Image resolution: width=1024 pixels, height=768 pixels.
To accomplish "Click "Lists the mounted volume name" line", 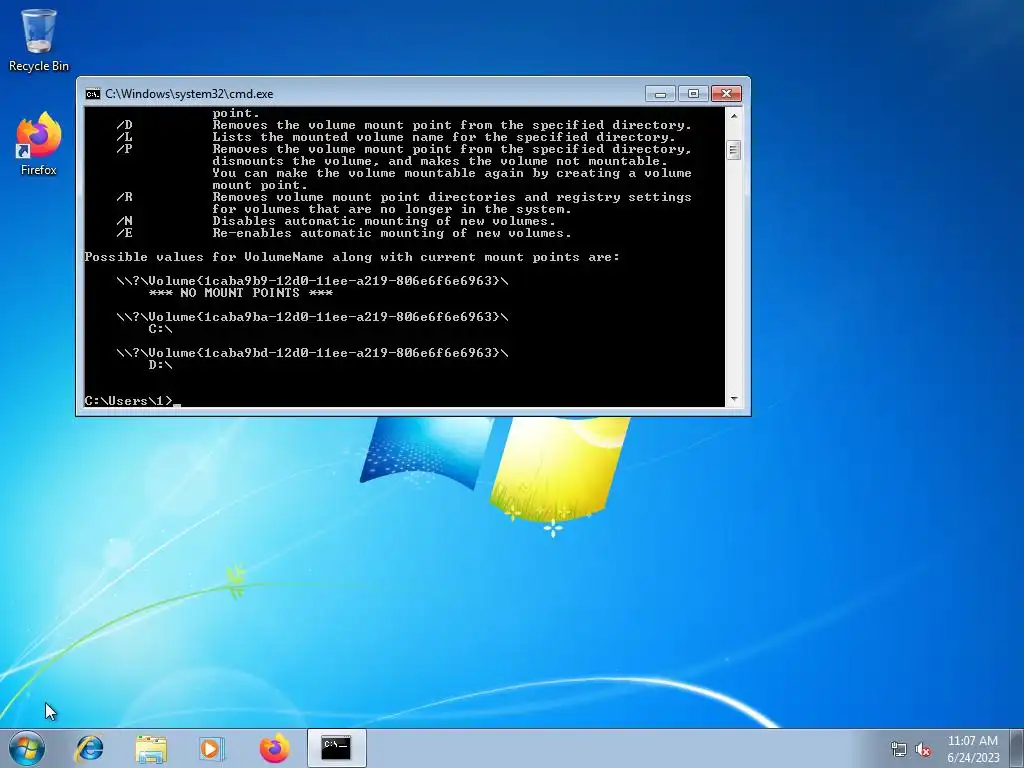I will coord(444,137).
